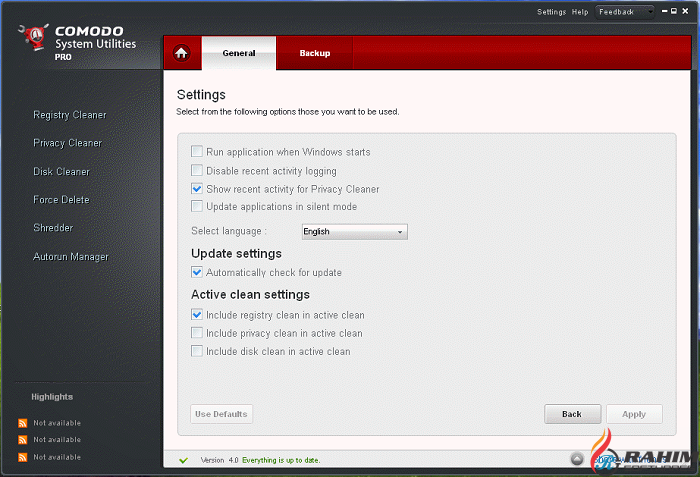Close the Comodo window
Viewport: 700px width, 477px height.
[685, 11]
